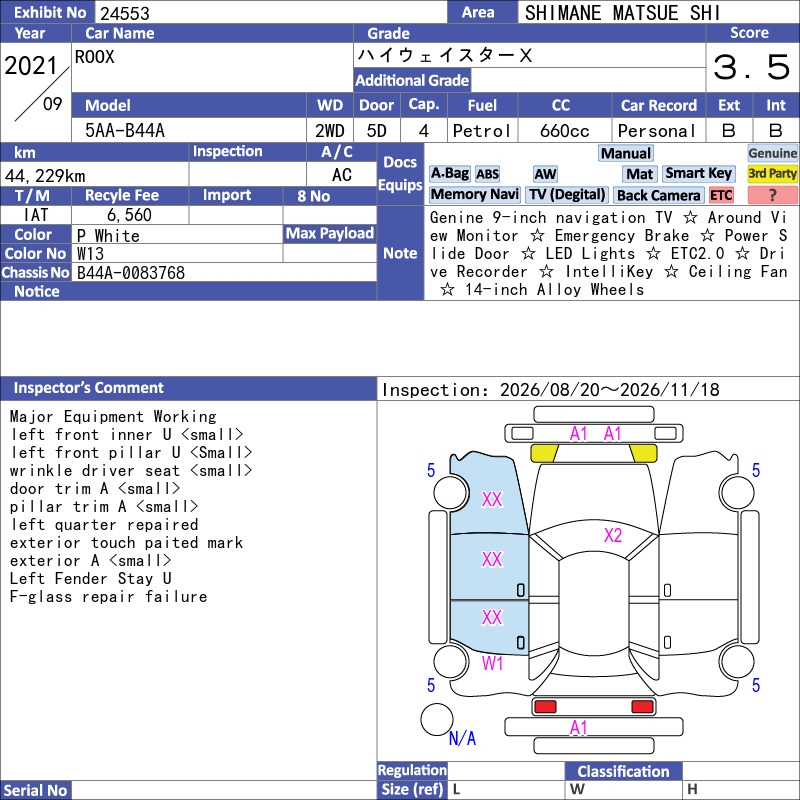Click the score value 3.5
This screenshot has width=800, height=800.
[x=752, y=67]
